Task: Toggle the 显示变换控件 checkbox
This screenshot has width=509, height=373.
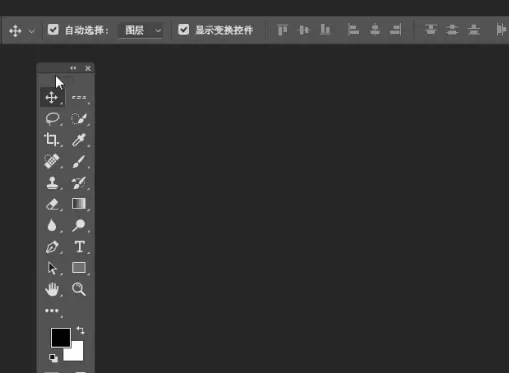Action: pos(183,30)
